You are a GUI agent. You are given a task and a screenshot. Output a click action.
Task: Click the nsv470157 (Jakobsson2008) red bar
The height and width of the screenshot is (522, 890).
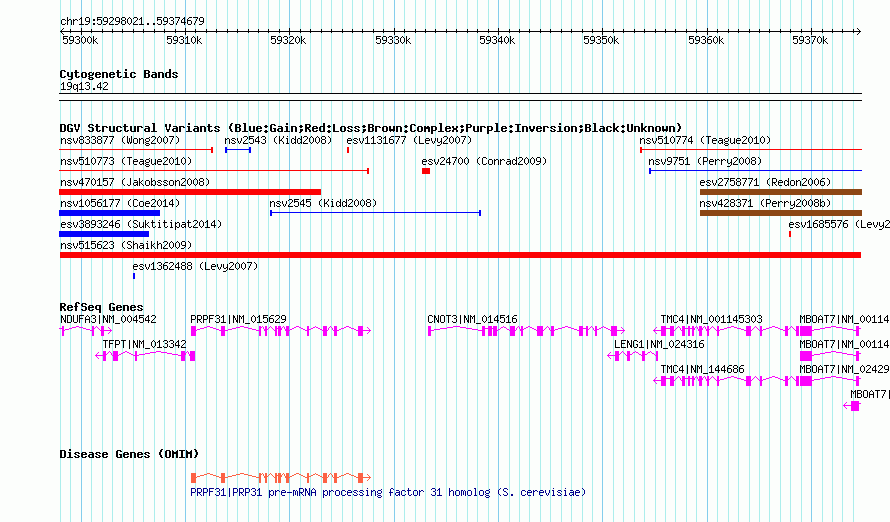[190, 192]
